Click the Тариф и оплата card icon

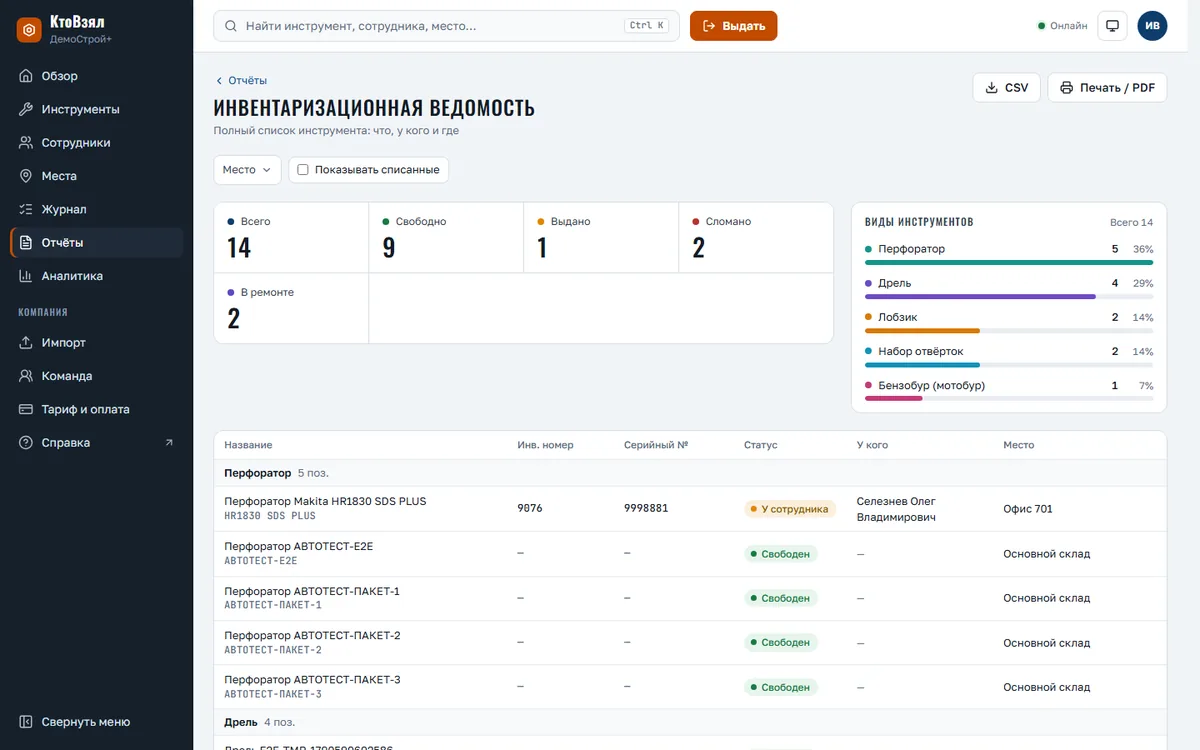tap(27, 409)
